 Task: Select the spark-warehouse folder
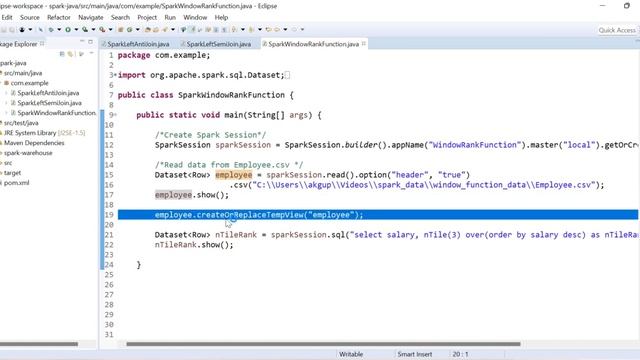pyautogui.click(x=28, y=153)
